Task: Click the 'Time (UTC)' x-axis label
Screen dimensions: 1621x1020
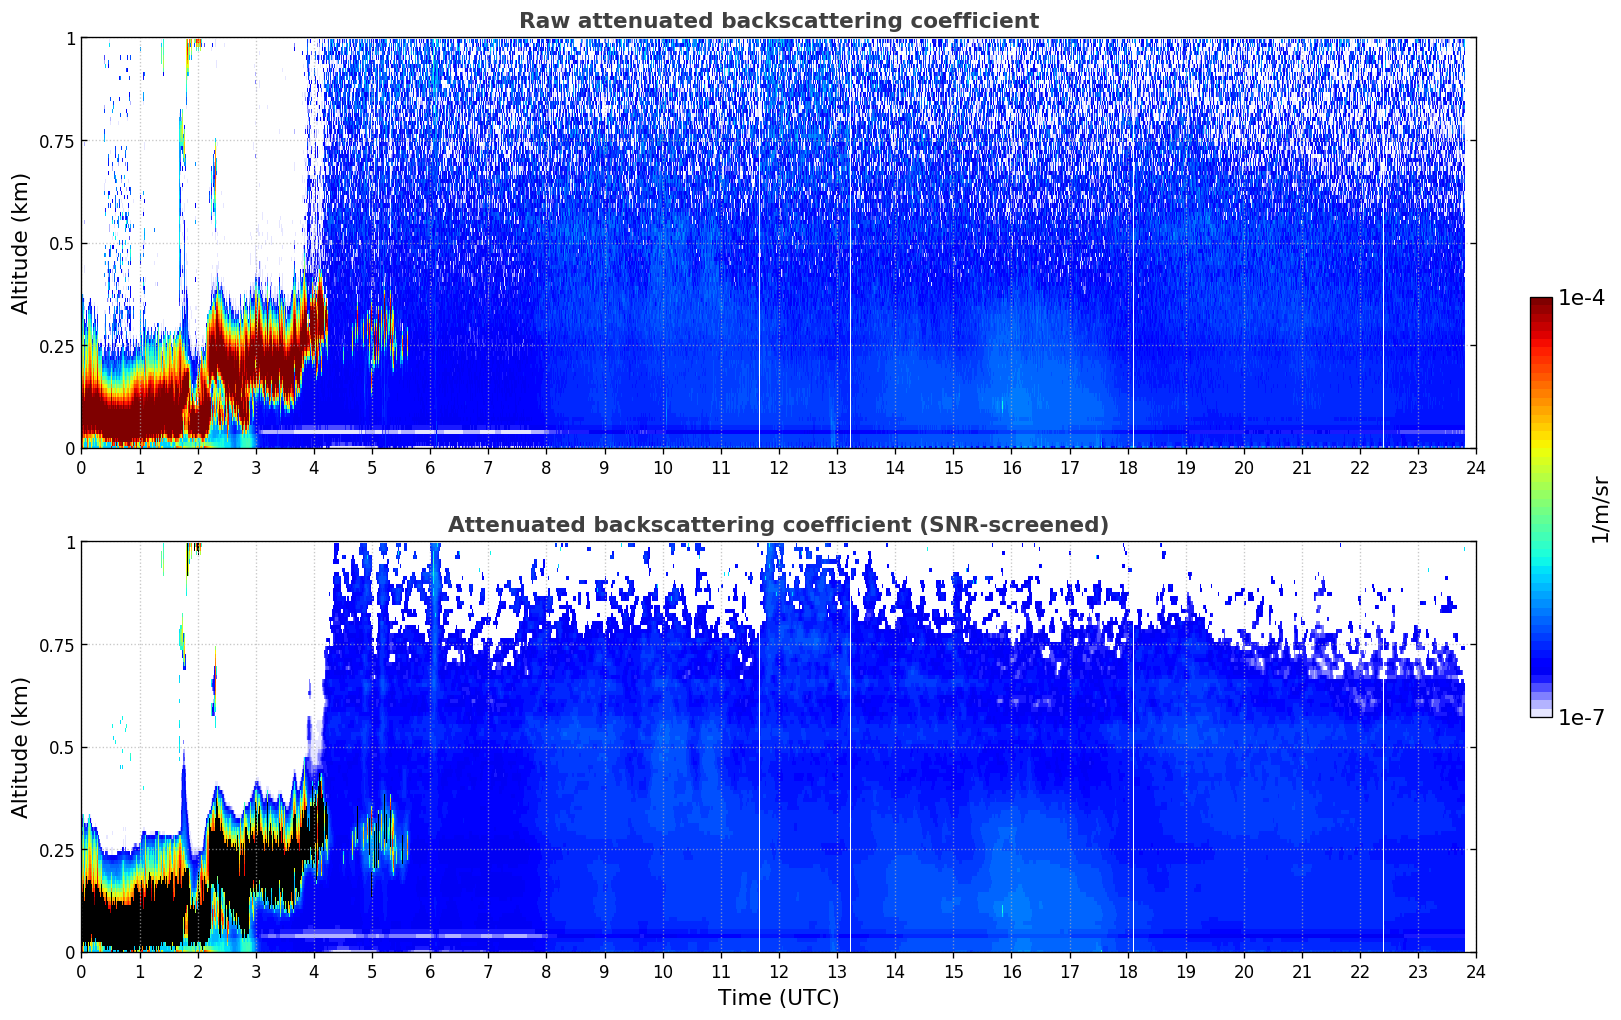Action: point(778,997)
